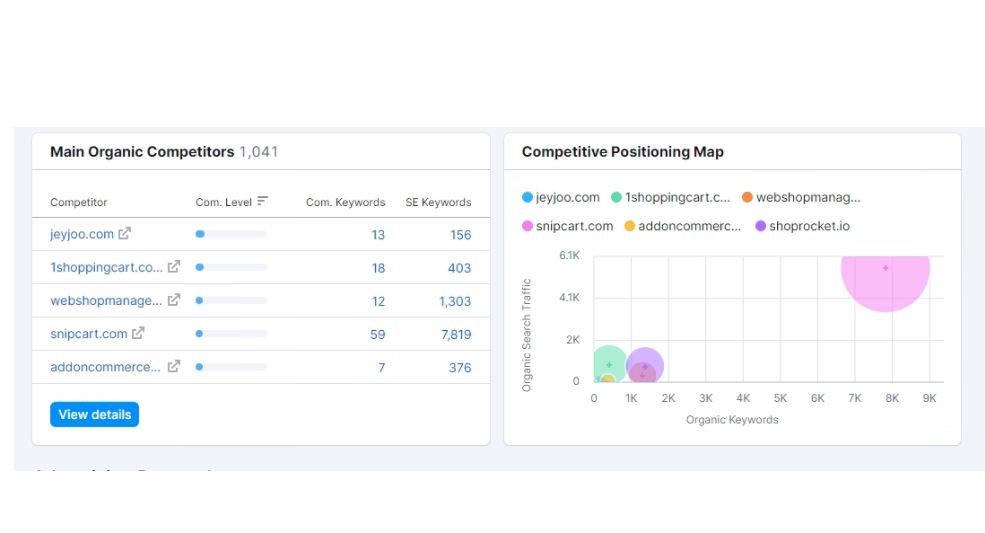Click the 1,041 competitors count
Image resolution: width=985 pixels, height=533 pixels.
[x=259, y=152]
